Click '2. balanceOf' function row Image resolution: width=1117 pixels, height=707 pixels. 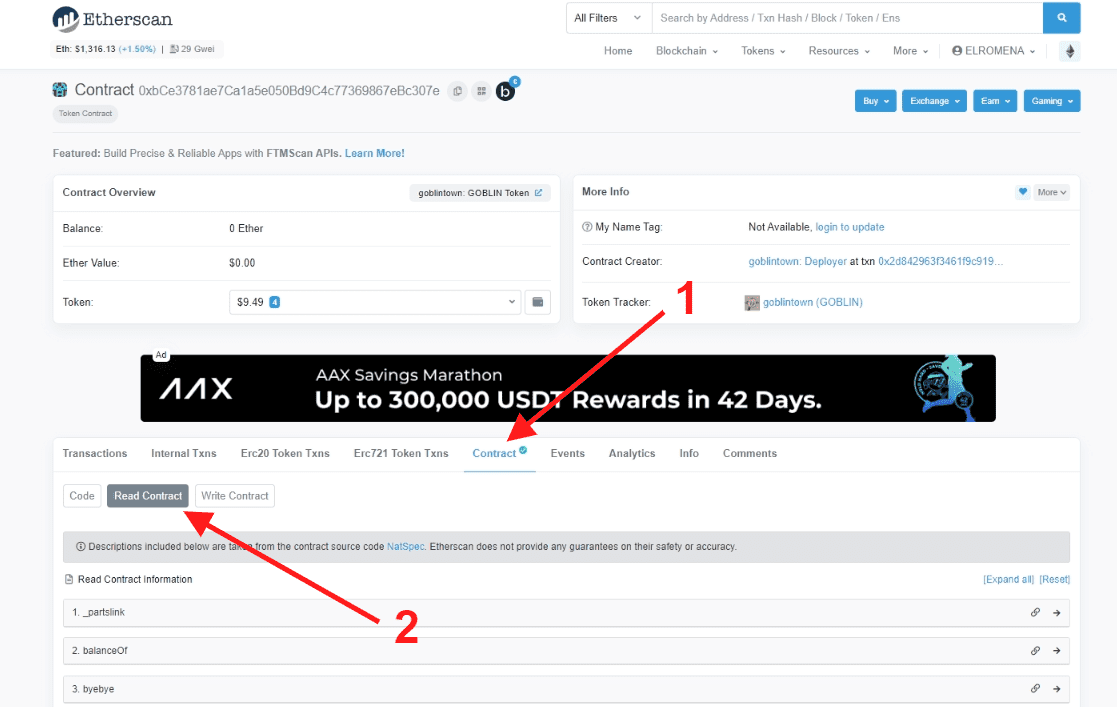[x=566, y=651]
